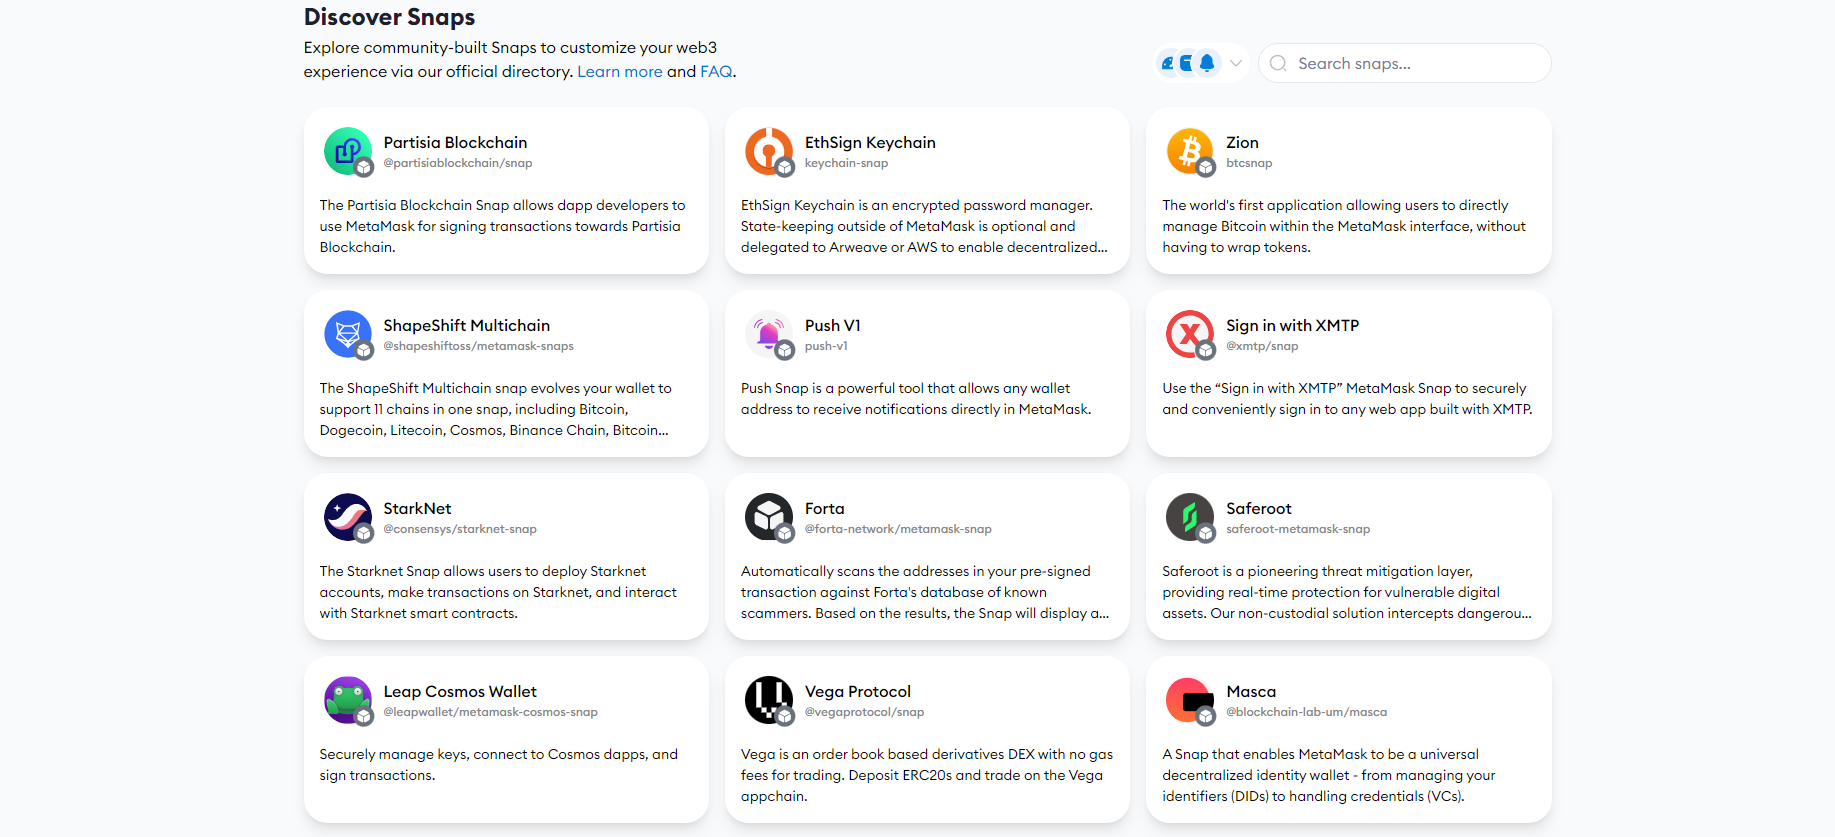Image resolution: width=1835 pixels, height=837 pixels.
Task: Click the keychain-snap package name
Action: click(x=846, y=163)
